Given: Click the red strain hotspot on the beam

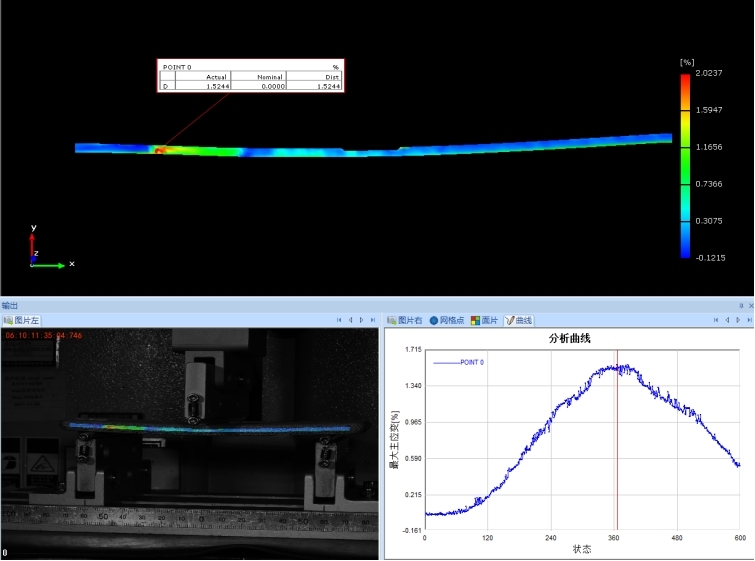Looking at the screenshot, I should coord(160,150).
